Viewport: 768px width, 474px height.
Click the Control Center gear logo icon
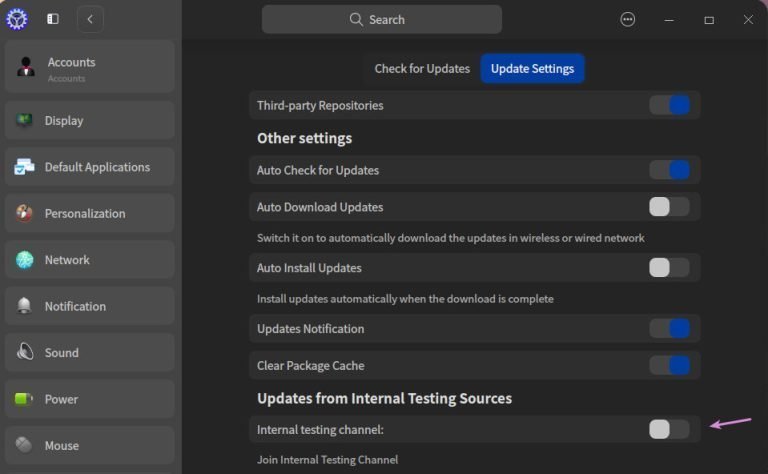pos(17,19)
